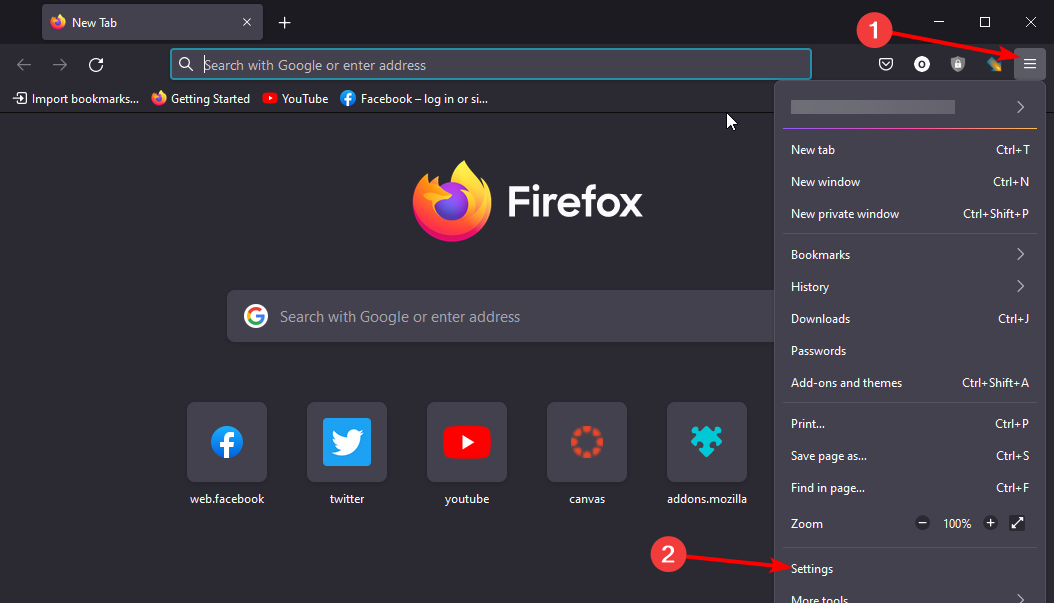Click the page's Search with Google box
The width and height of the screenshot is (1054, 603).
click(x=501, y=316)
